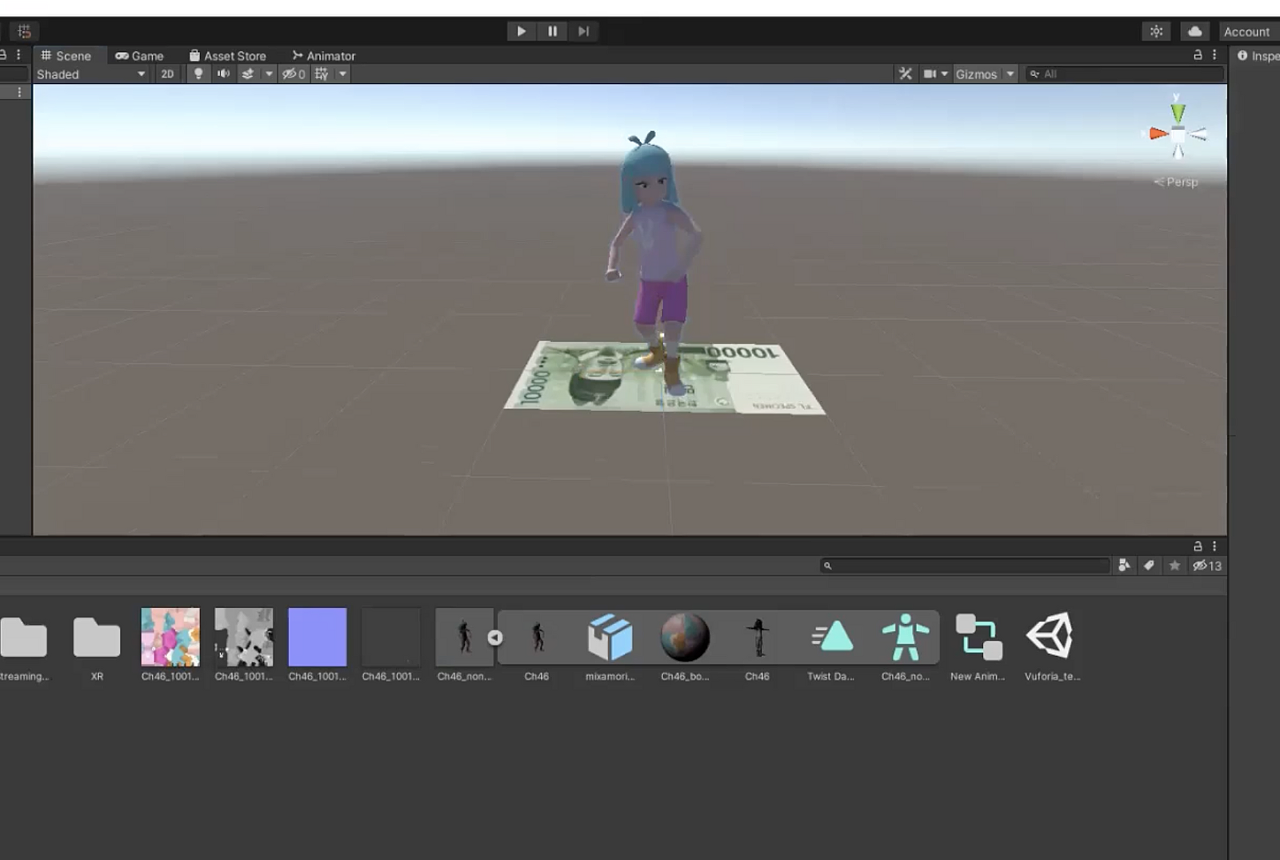Toggle hidden packages eye icon 13
Image resolution: width=1280 pixels, height=860 pixels.
(1207, 566)
